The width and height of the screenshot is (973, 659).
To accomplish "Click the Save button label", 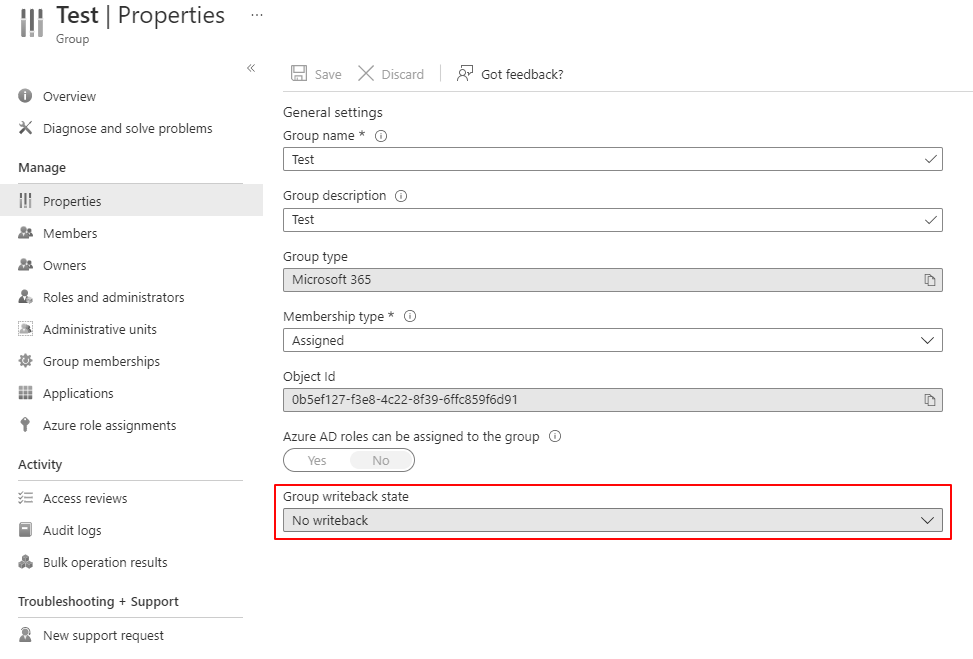I will (328, 74).
